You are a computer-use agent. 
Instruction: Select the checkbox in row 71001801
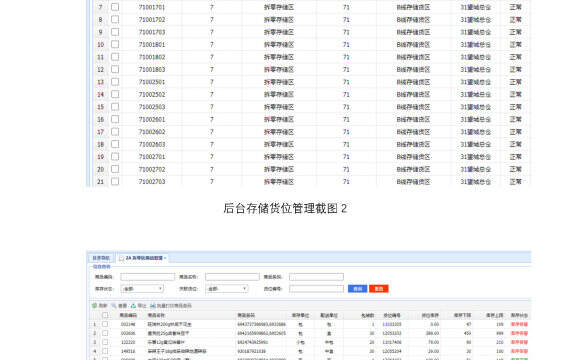[x=115, y=44]
